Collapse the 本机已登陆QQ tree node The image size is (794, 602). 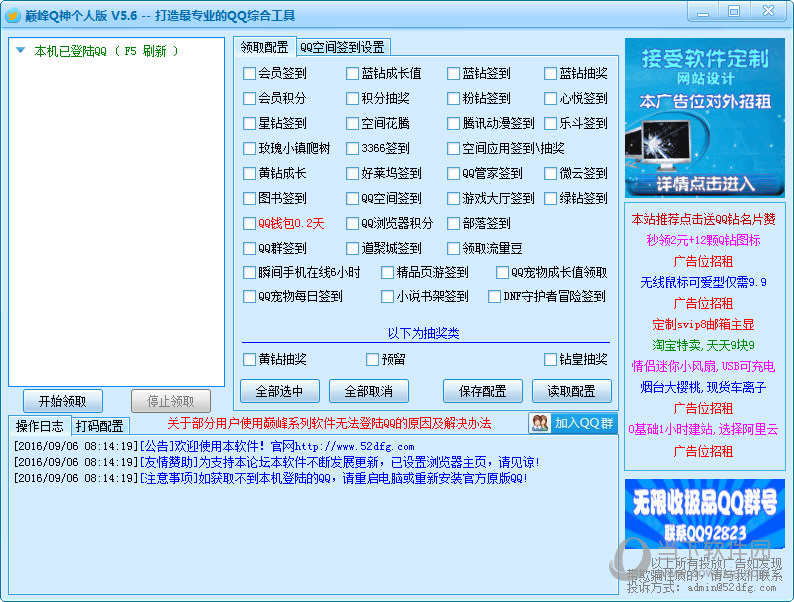(x=20, y=51)
